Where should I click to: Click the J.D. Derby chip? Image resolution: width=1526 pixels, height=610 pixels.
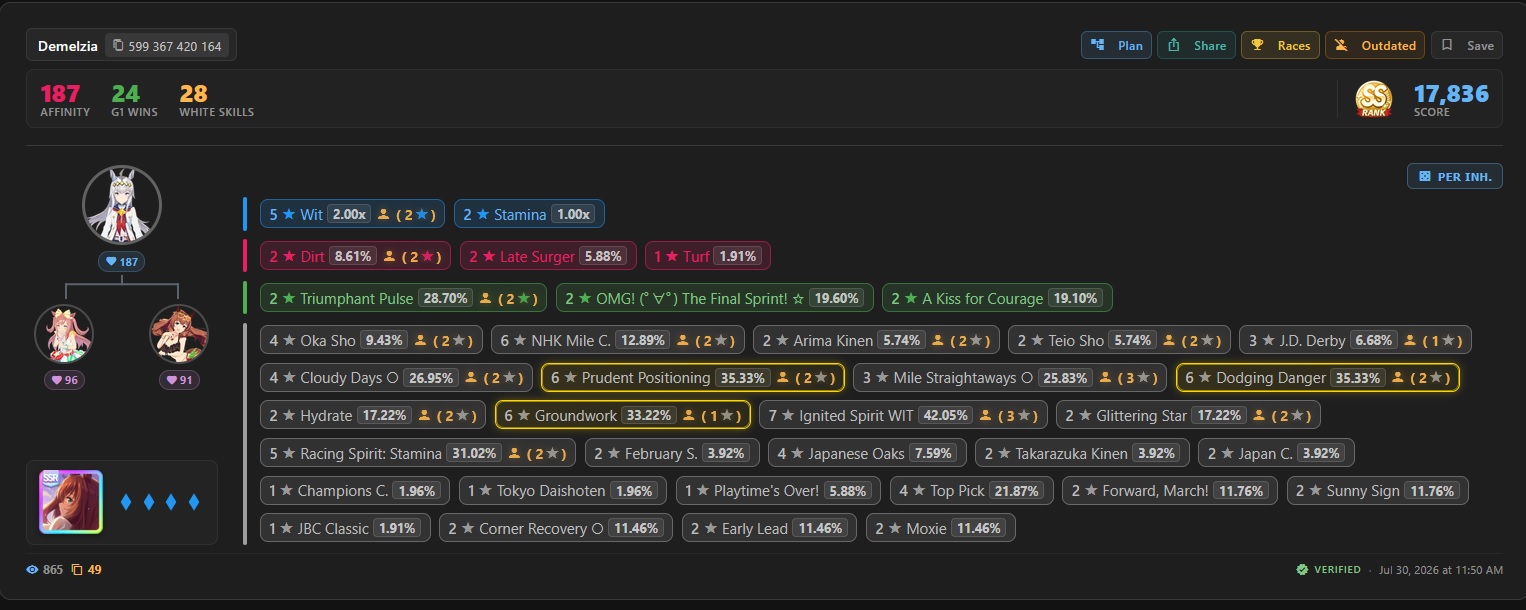pyautogui.click(x=1355, y=340)
